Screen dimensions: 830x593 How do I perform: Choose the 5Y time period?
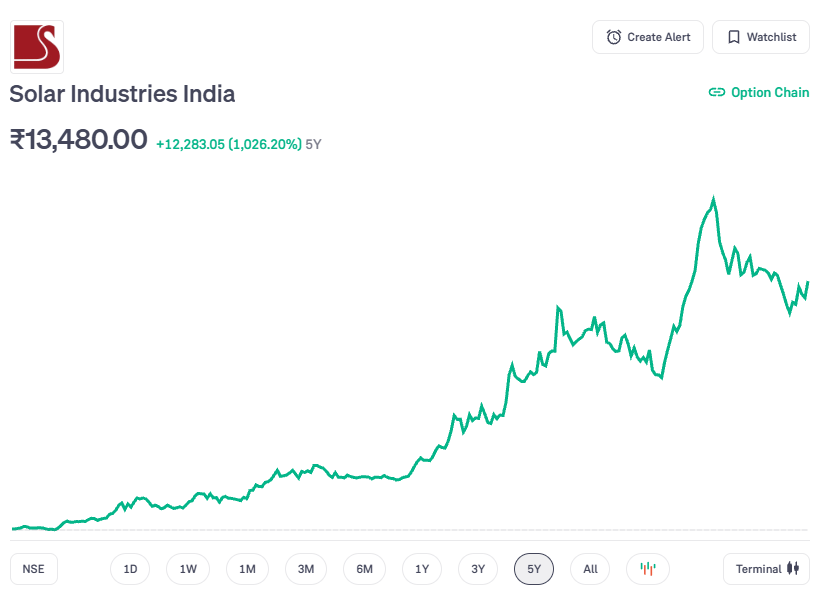point(534,569)
